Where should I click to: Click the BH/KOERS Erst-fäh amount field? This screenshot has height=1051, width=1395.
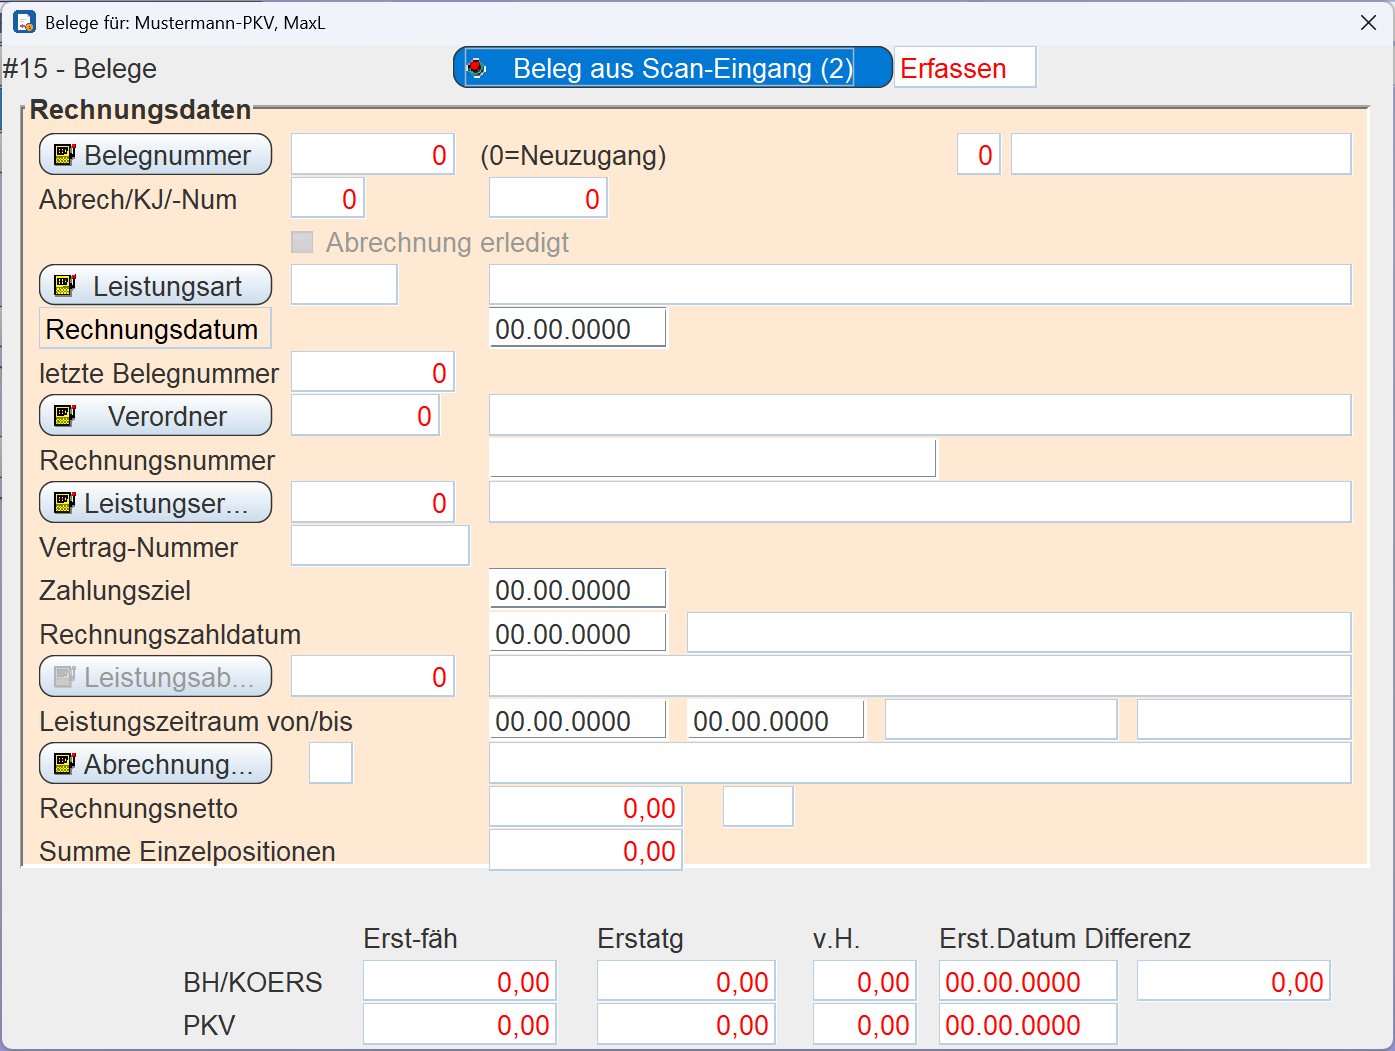click(x=459, y=981)
